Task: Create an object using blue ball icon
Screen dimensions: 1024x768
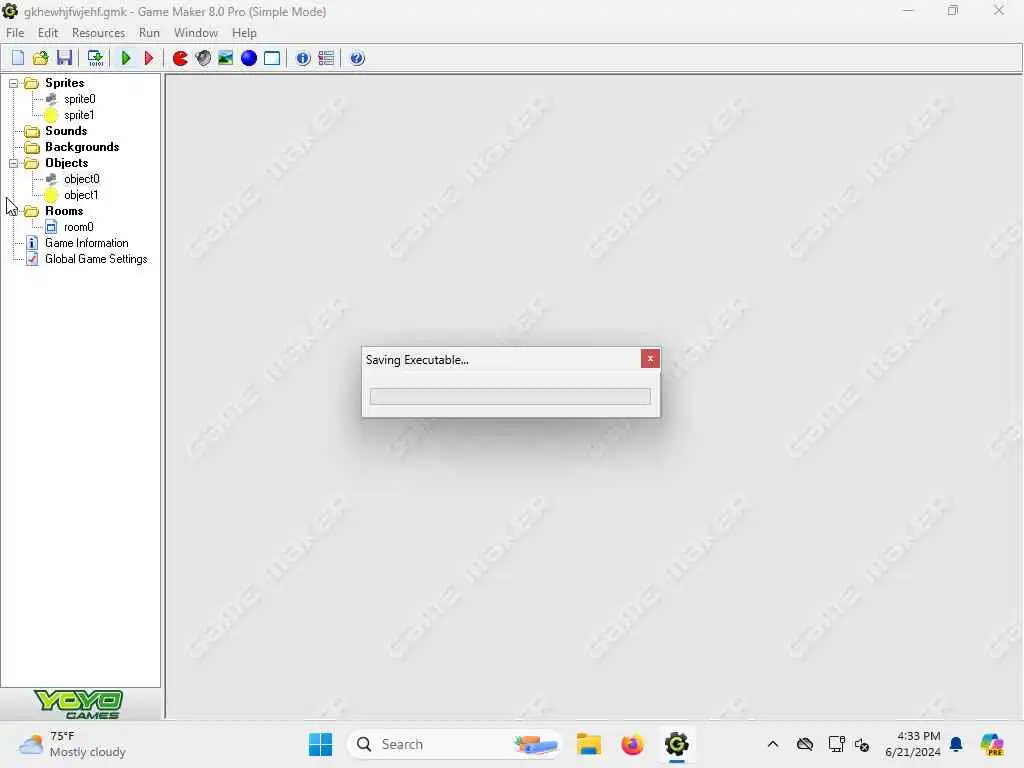Action: coord(249,58)
